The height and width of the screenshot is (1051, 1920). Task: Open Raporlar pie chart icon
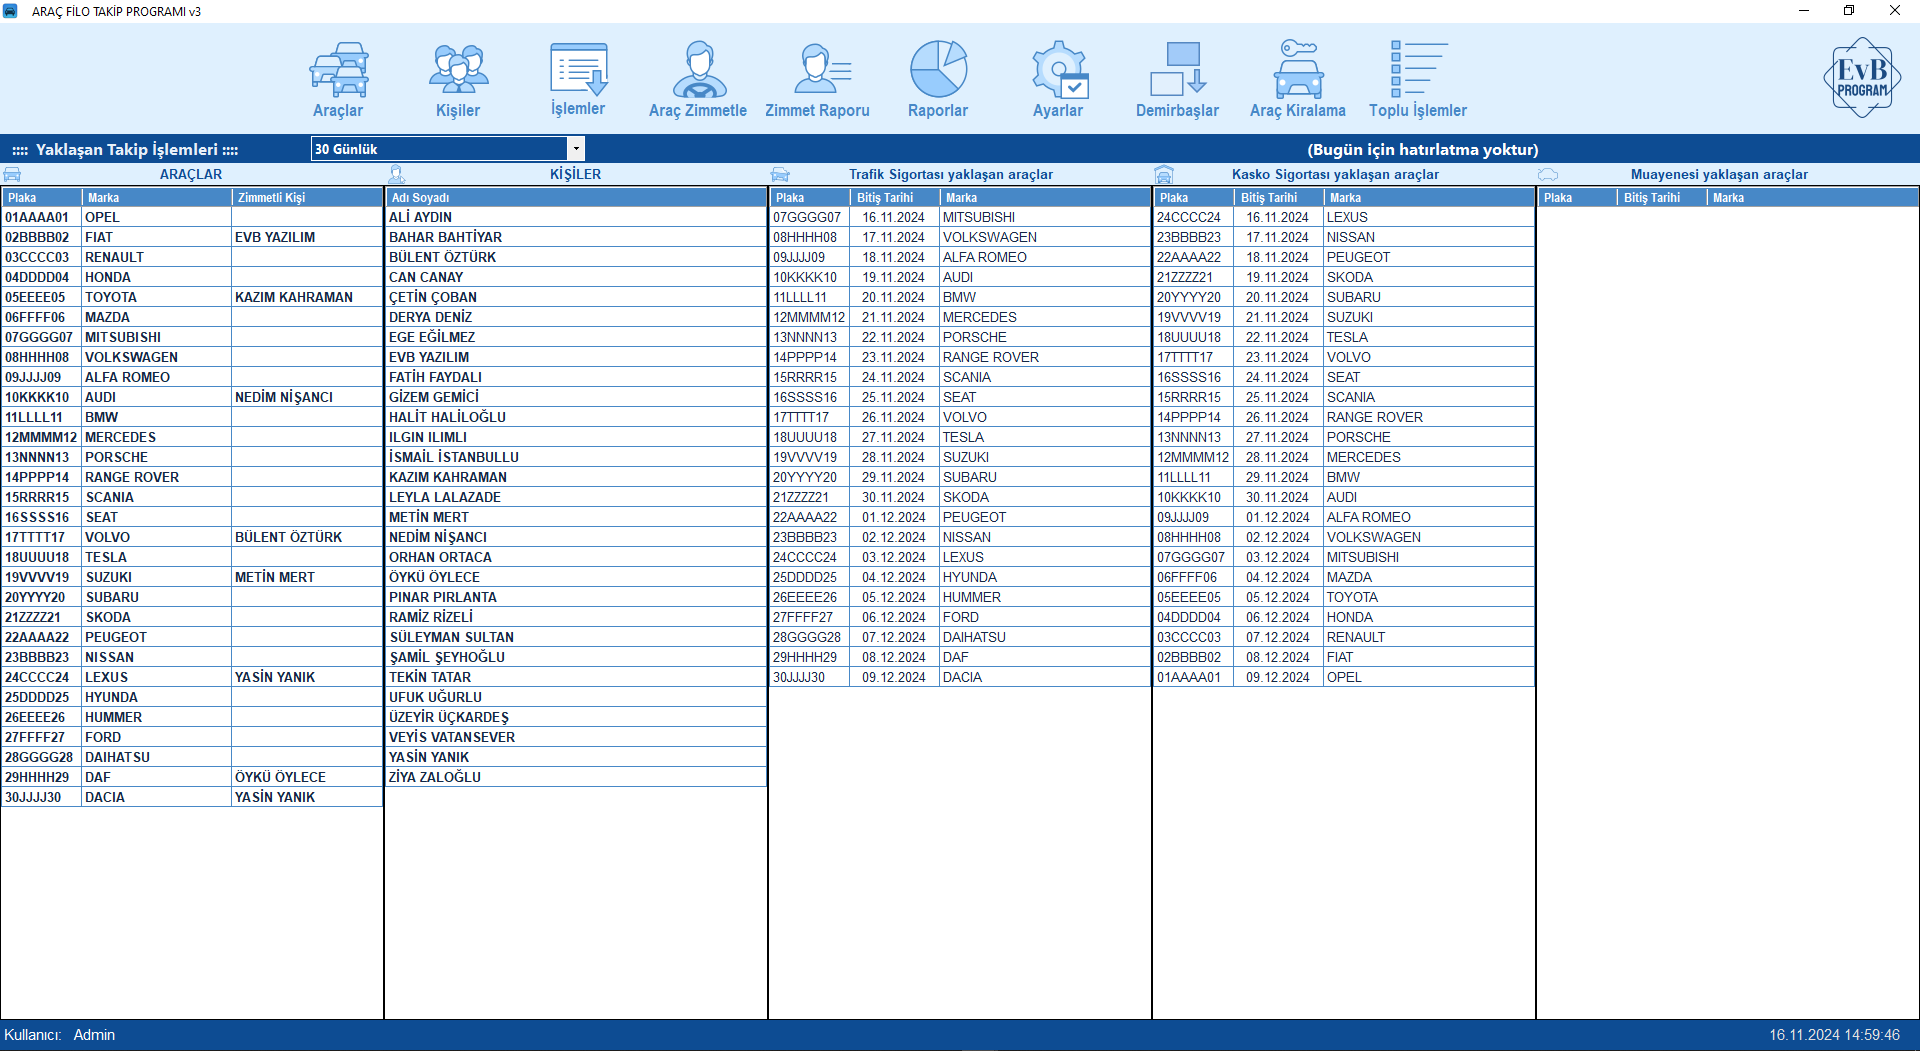[938, 80]
